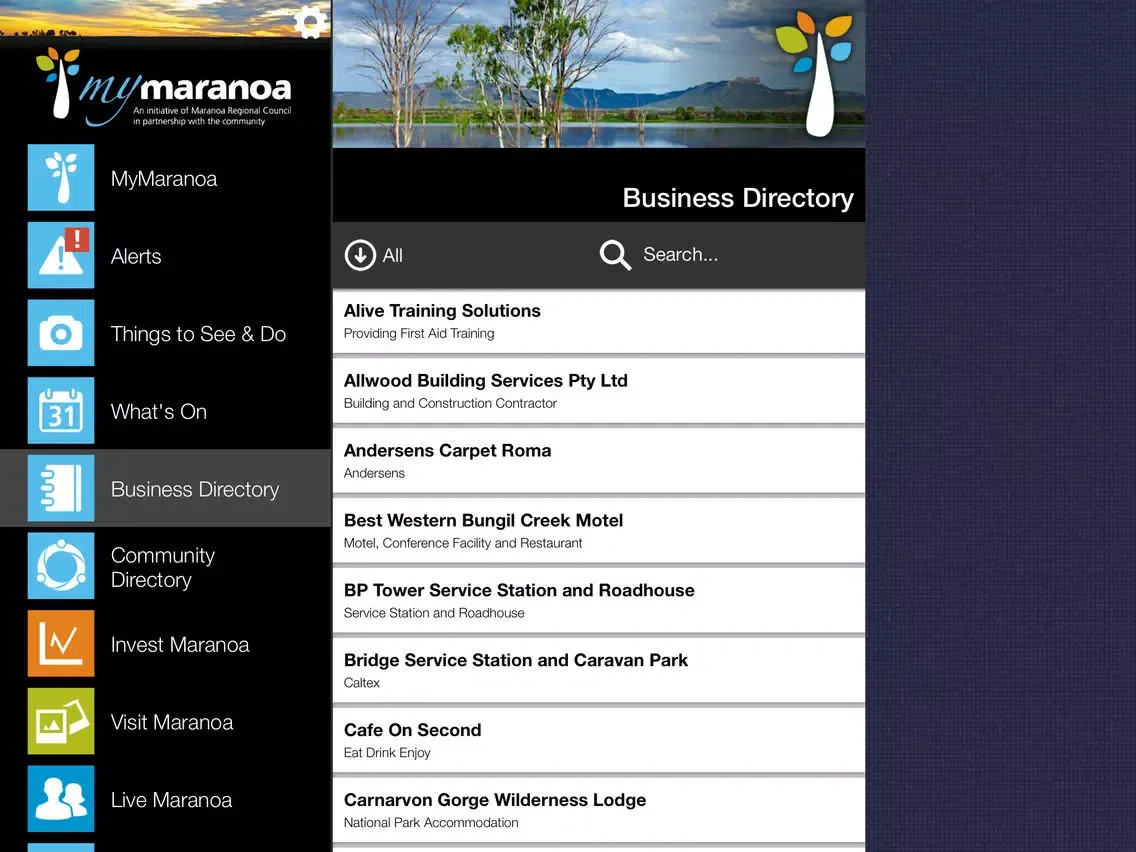Click the lake landscape banner image
The image size is (1136, 852).
coord(598,74)
